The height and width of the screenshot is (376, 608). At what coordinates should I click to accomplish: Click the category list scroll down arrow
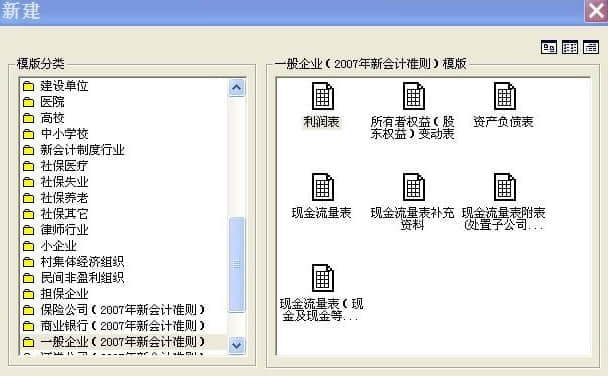coord(237,345)
